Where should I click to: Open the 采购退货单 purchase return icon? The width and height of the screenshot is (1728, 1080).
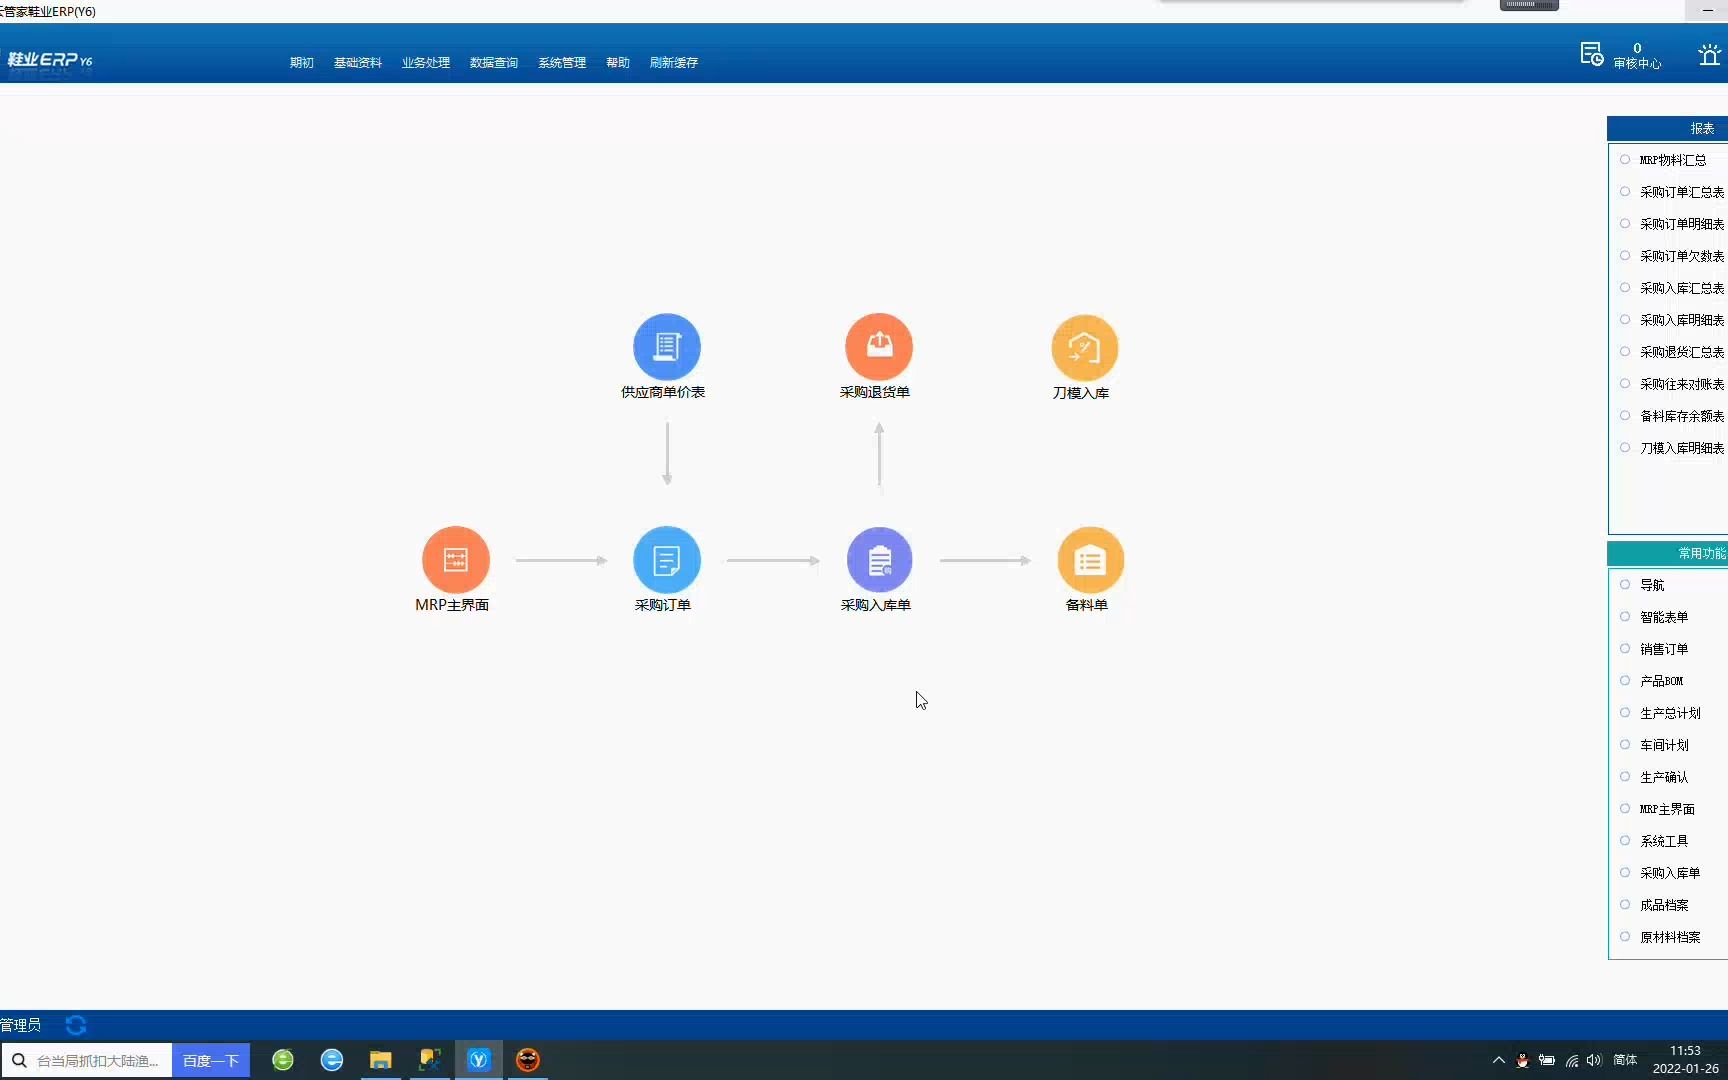coord(878,347)
